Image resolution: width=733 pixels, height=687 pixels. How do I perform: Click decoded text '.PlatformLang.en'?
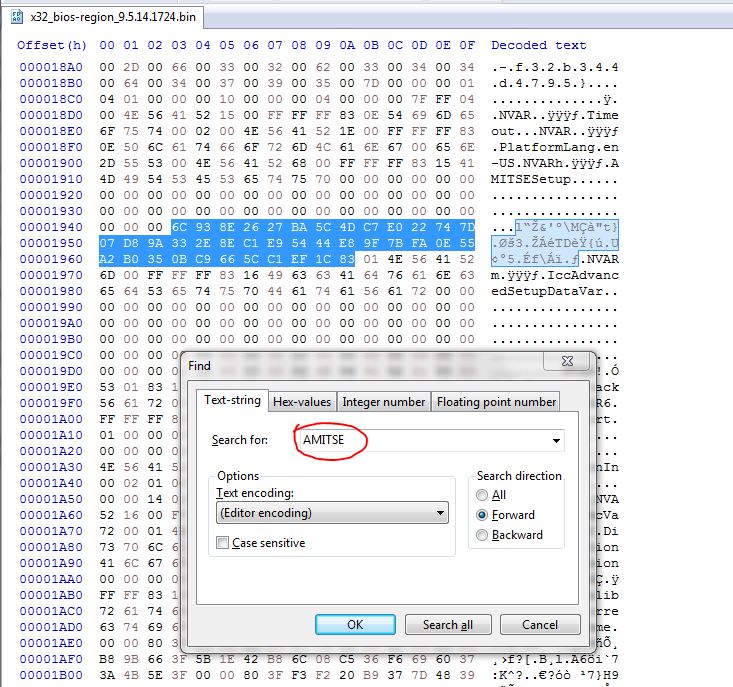(x=555, y=147)
